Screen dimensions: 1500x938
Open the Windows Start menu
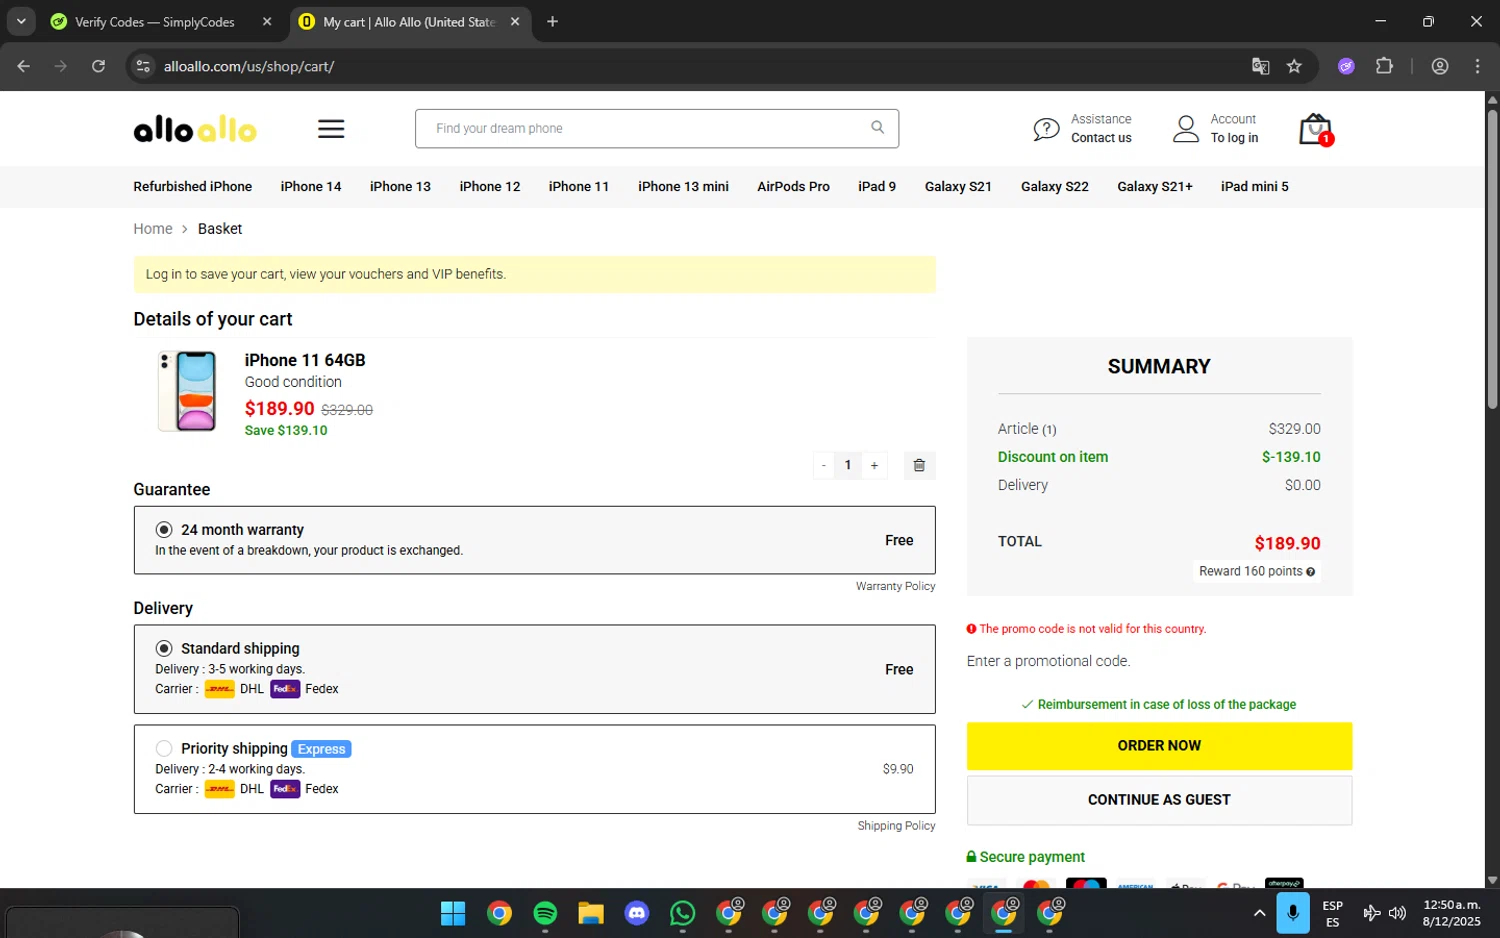(x=453, y=913)
